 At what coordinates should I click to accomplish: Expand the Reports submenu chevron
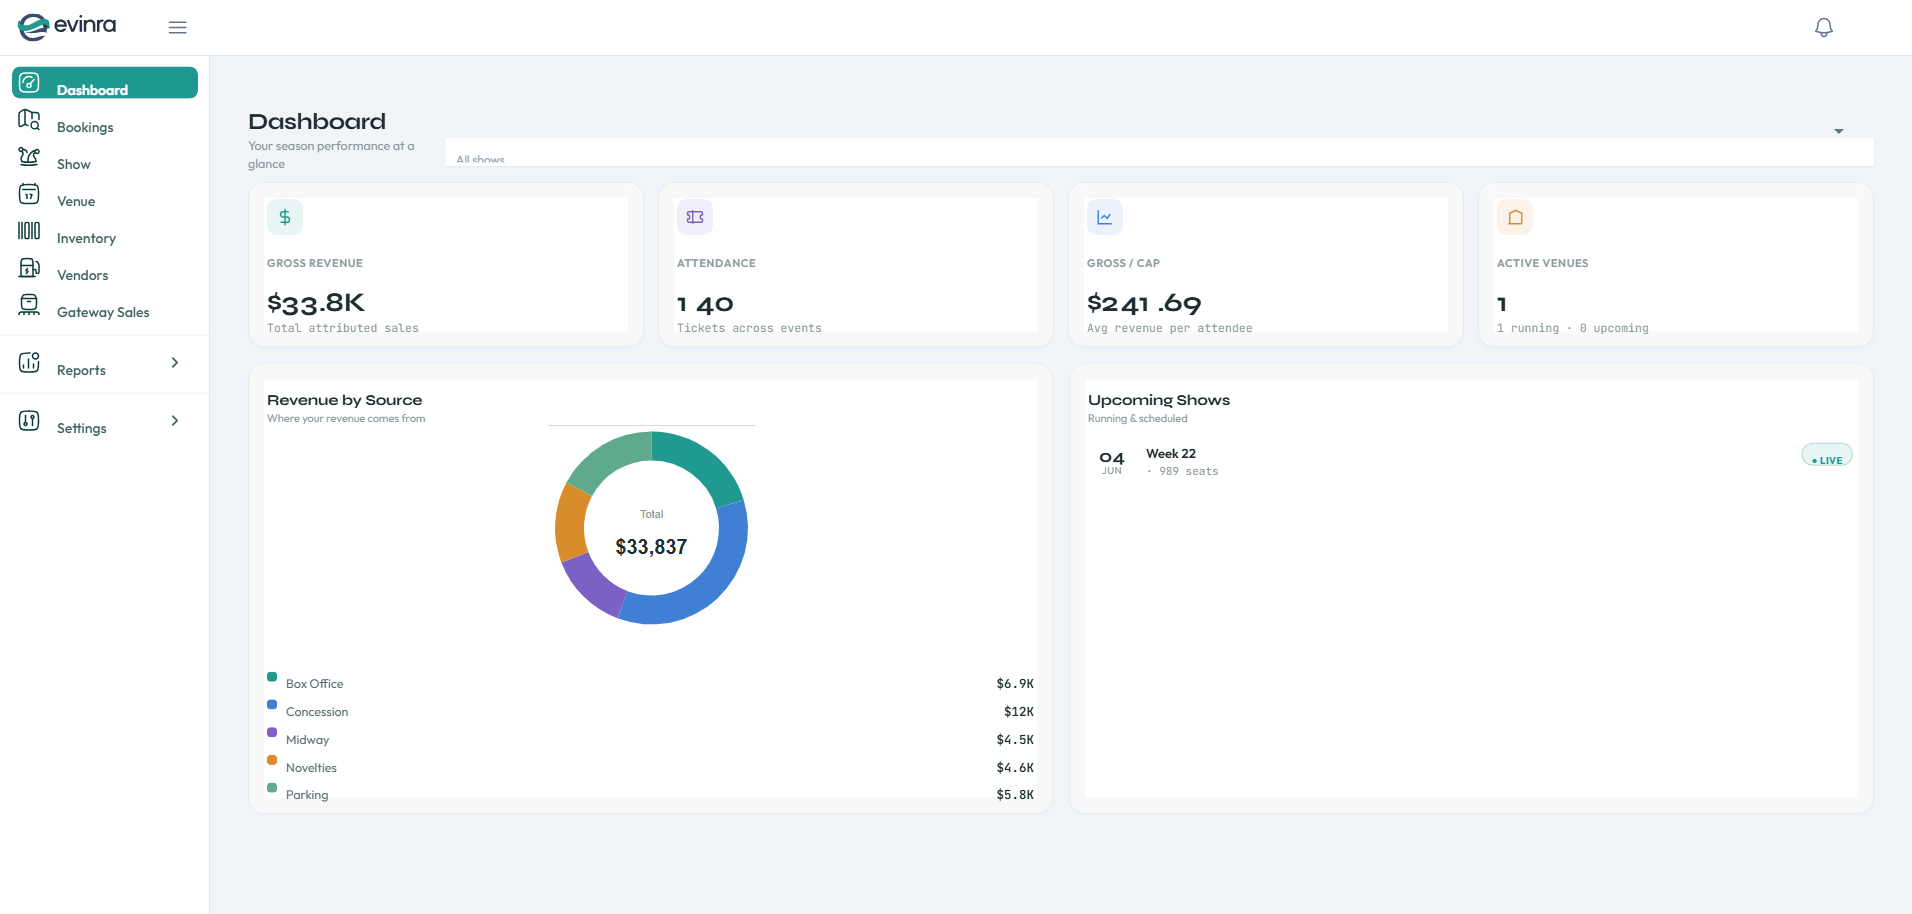[175, 362]
